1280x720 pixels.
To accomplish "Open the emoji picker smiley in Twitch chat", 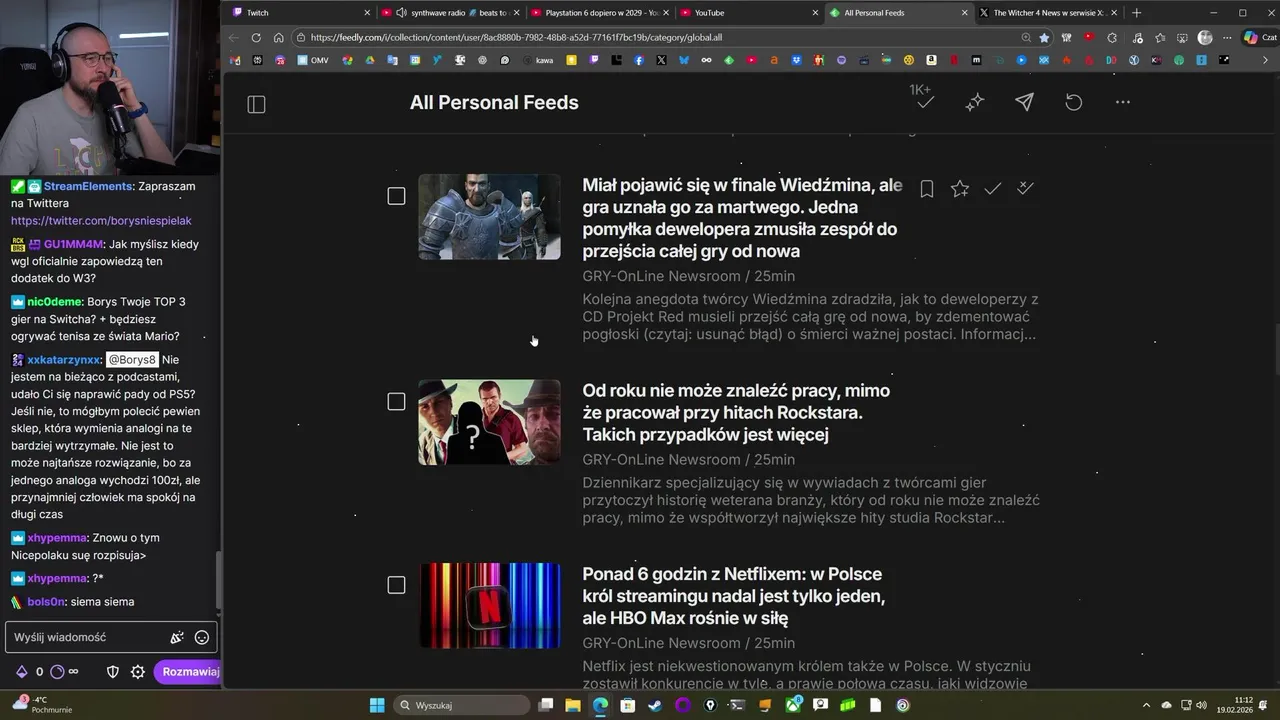I will point(202,637).
